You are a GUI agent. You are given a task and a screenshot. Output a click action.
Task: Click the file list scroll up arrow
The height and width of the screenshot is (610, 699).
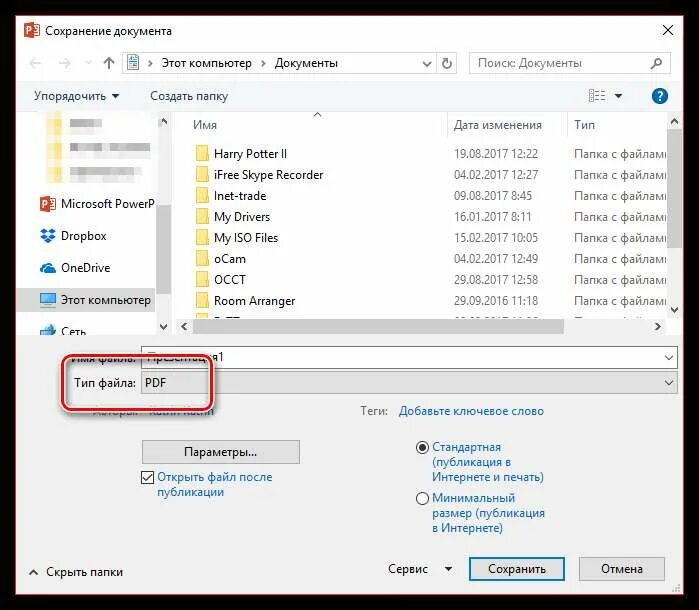pos(674,121)
